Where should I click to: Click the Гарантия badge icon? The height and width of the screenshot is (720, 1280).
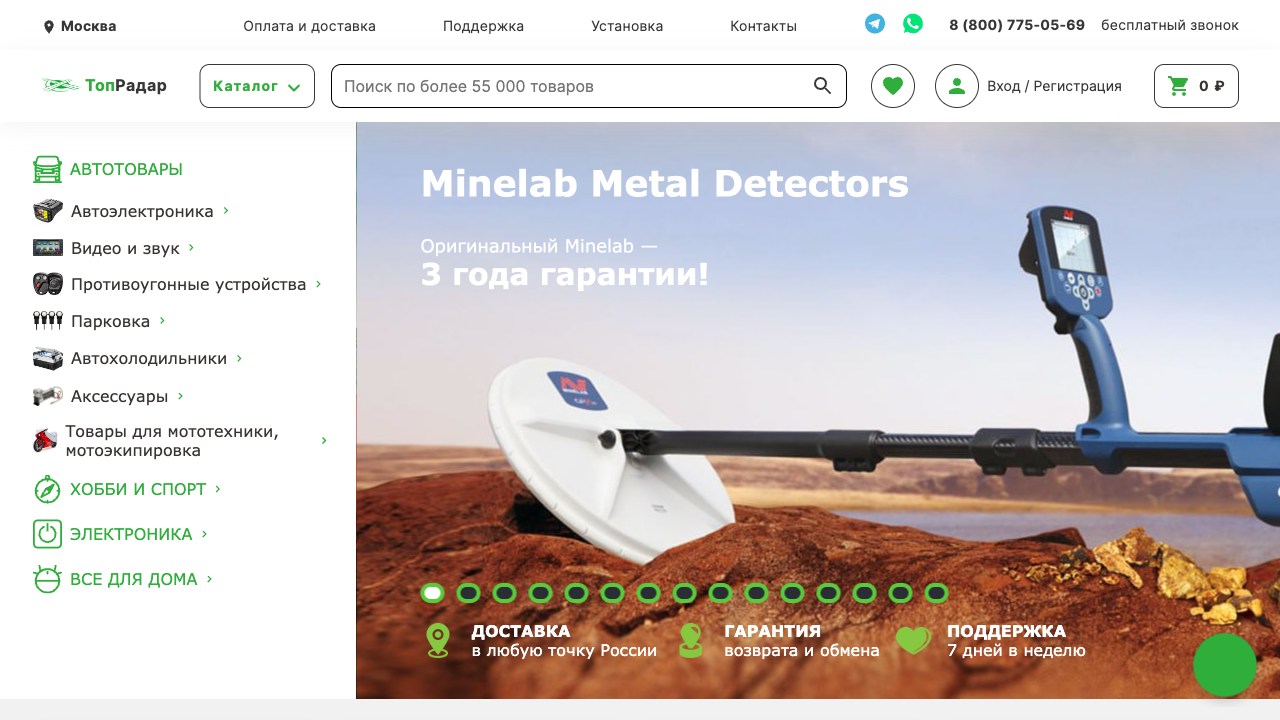tap(690, 640)
